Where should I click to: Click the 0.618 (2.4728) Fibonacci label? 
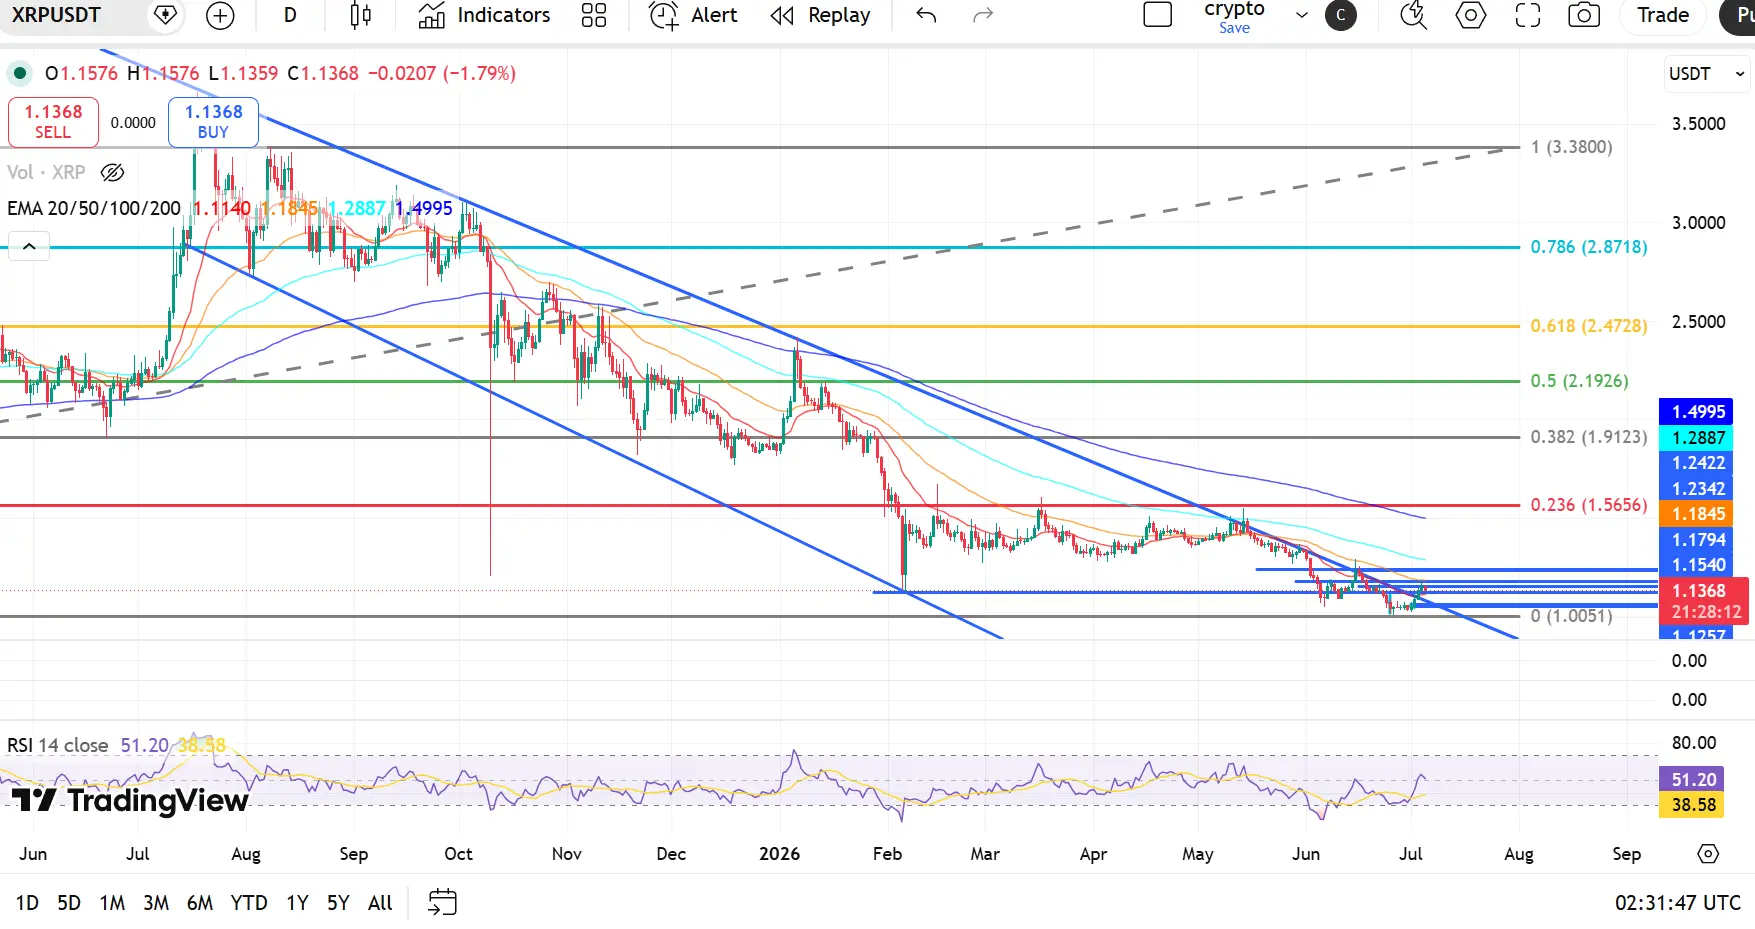coord(1588,326)
